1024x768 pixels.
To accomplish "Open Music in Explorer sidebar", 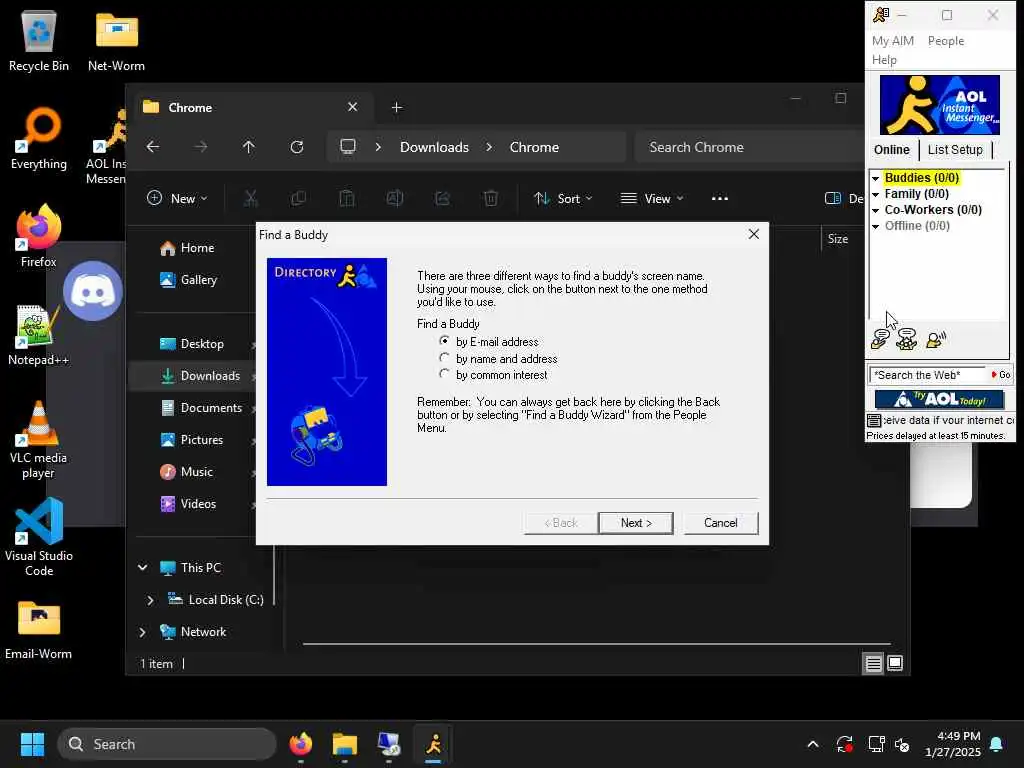I will click(196, 472).
